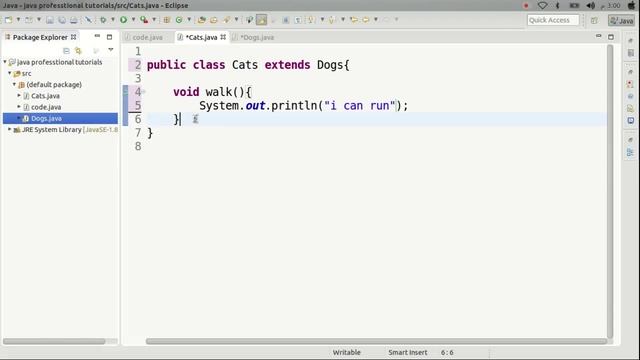Collapse the java professtional tutorials project

click(x=5, y=62)
